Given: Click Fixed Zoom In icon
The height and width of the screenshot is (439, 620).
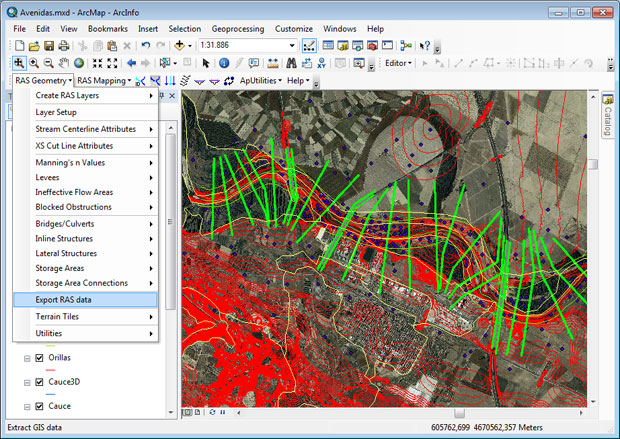Looking at the screenshot, I should pyautogui.click(x=97, y=63).
